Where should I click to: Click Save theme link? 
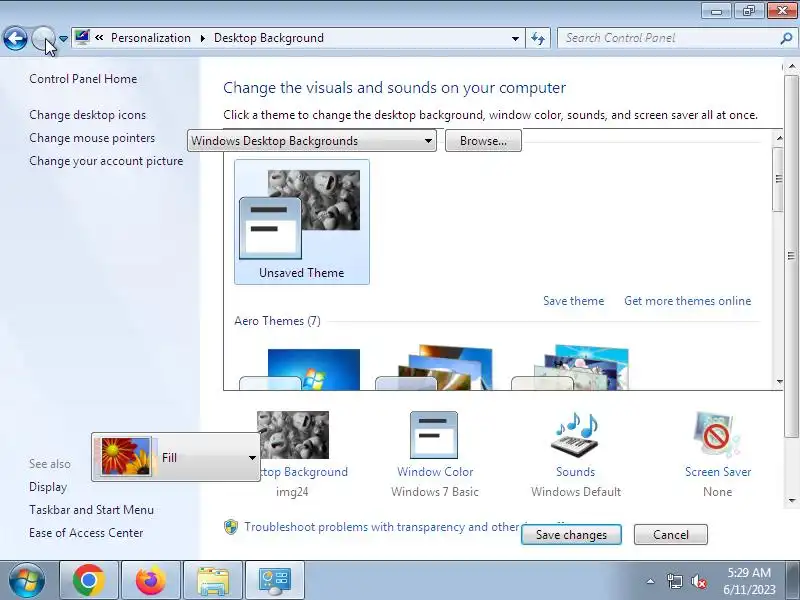click(x=573, y=301)
